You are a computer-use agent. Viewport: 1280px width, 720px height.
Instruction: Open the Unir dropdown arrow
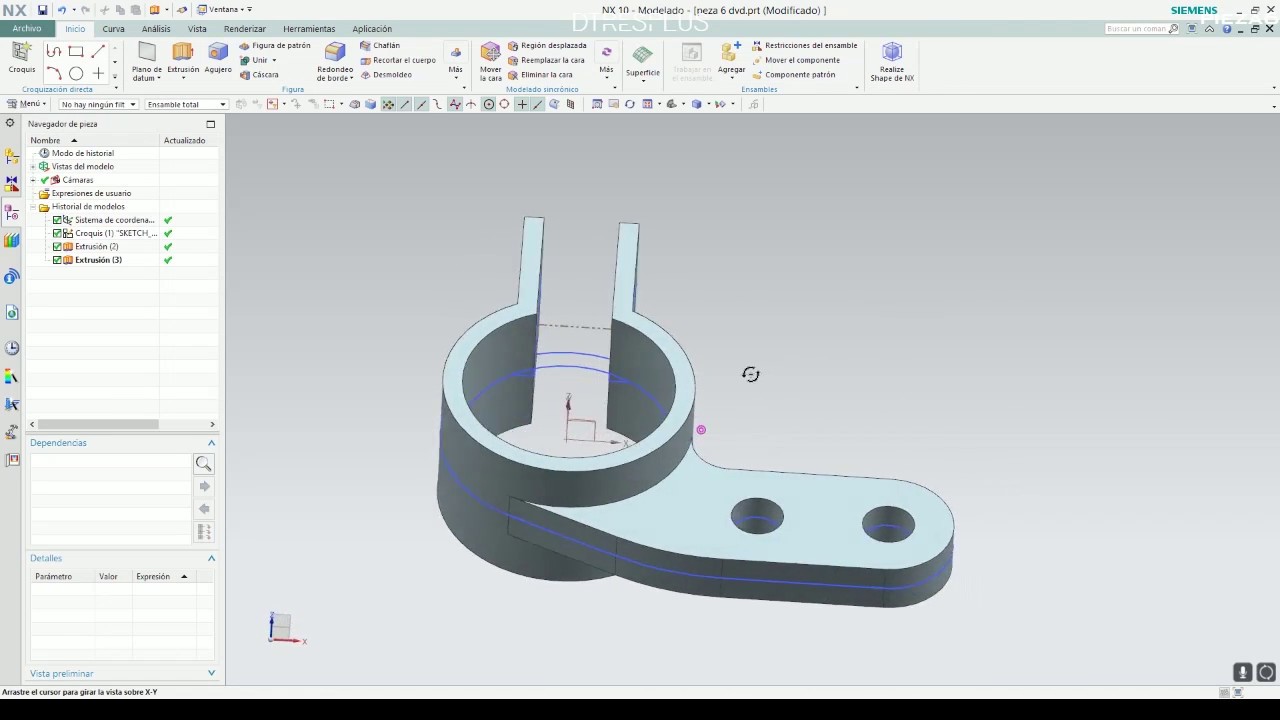[x=274, y=60]
